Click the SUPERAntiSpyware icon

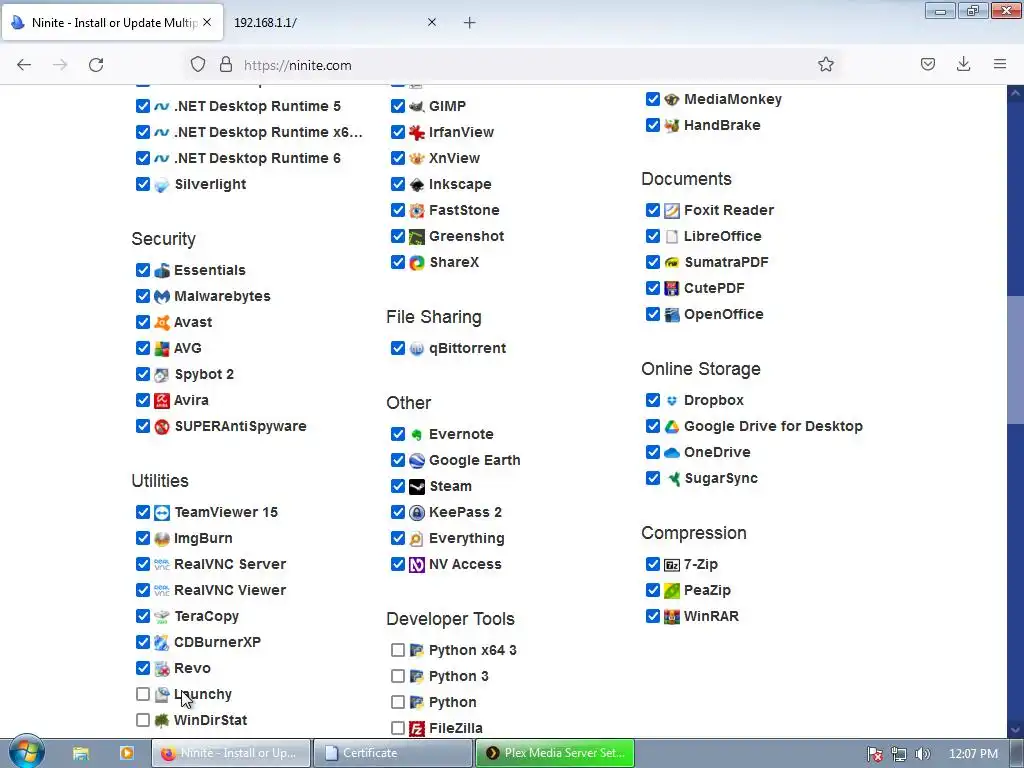pos(162,426)
